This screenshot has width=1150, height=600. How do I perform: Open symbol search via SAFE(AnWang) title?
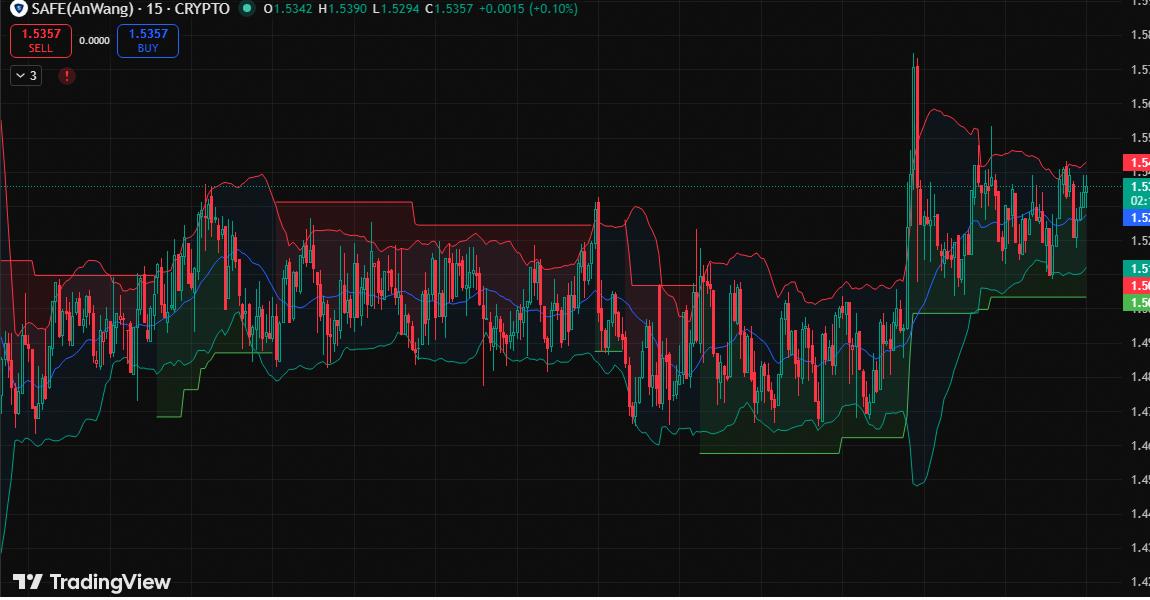coord(83,9)
